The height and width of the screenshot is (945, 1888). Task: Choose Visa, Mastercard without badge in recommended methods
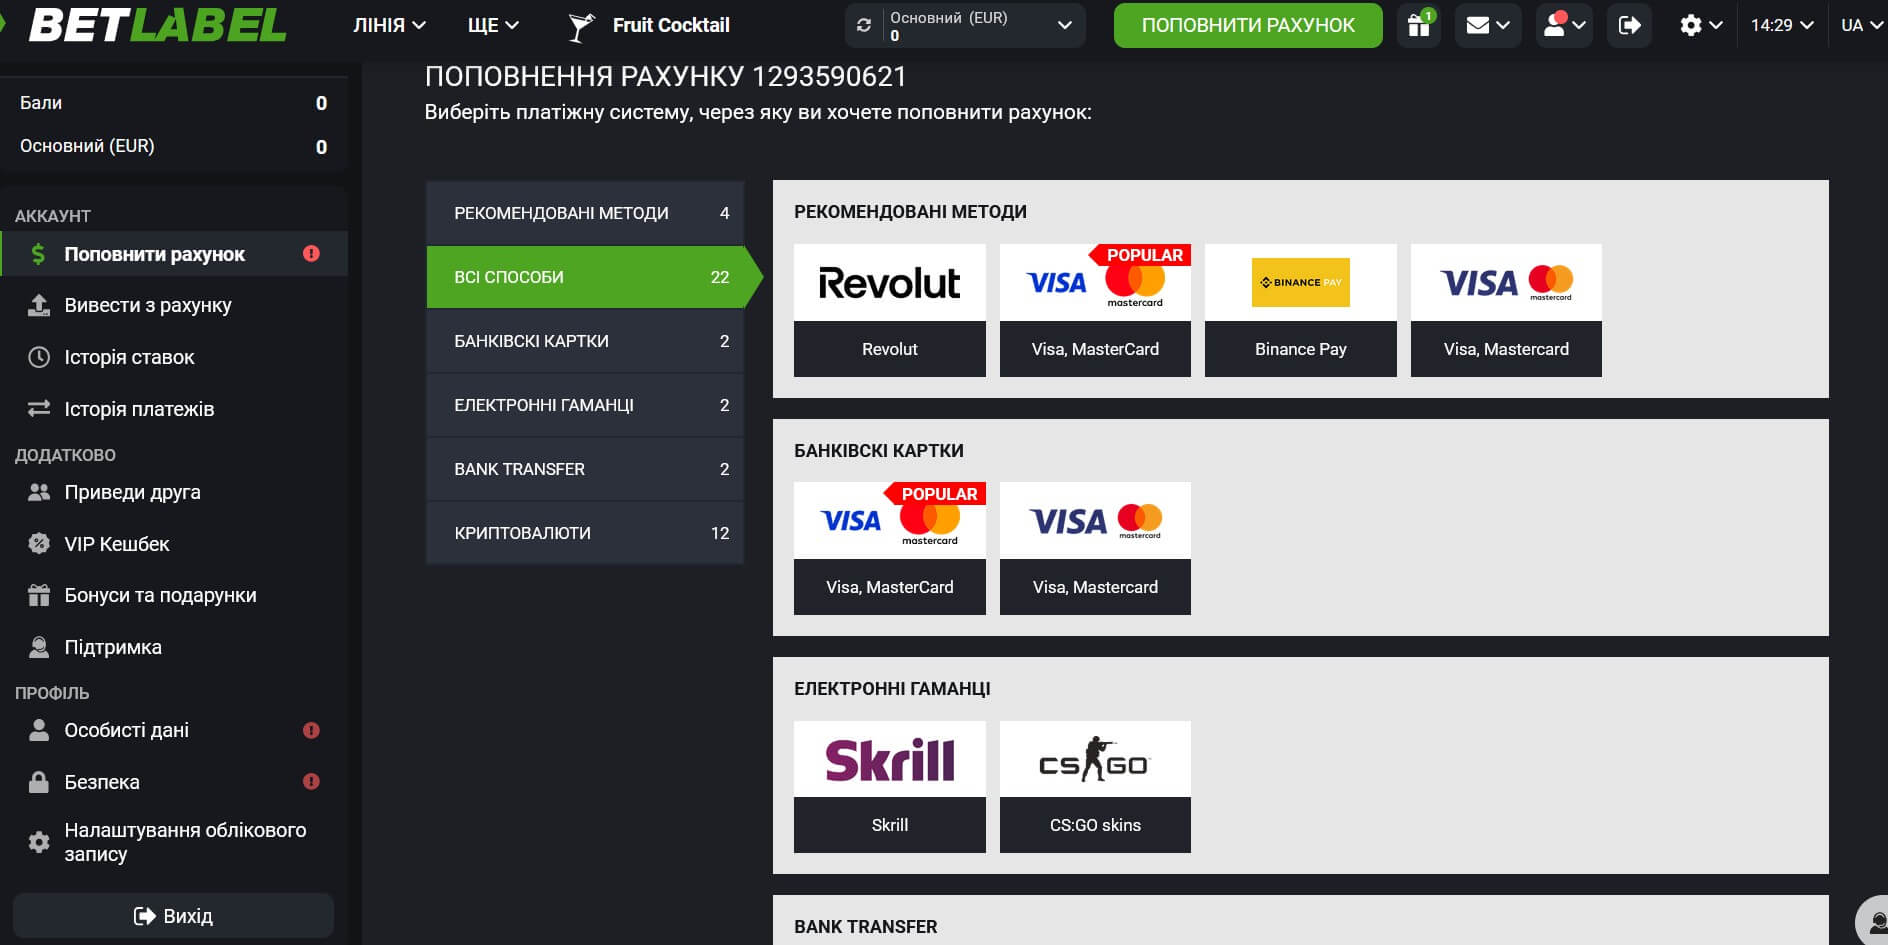pyautogui.click(x=1506, y=310)
